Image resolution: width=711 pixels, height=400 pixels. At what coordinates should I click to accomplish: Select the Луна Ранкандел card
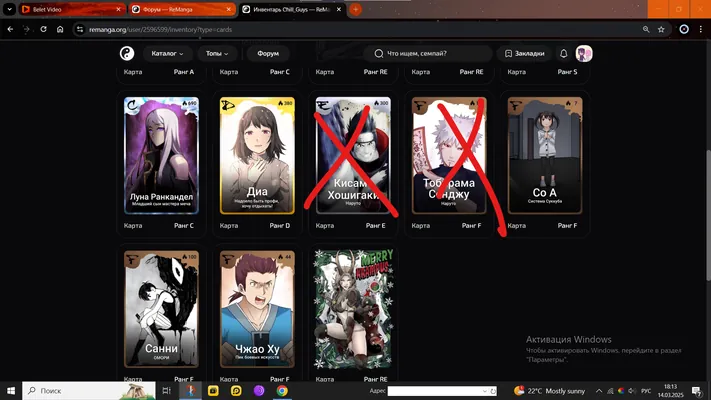161,156
